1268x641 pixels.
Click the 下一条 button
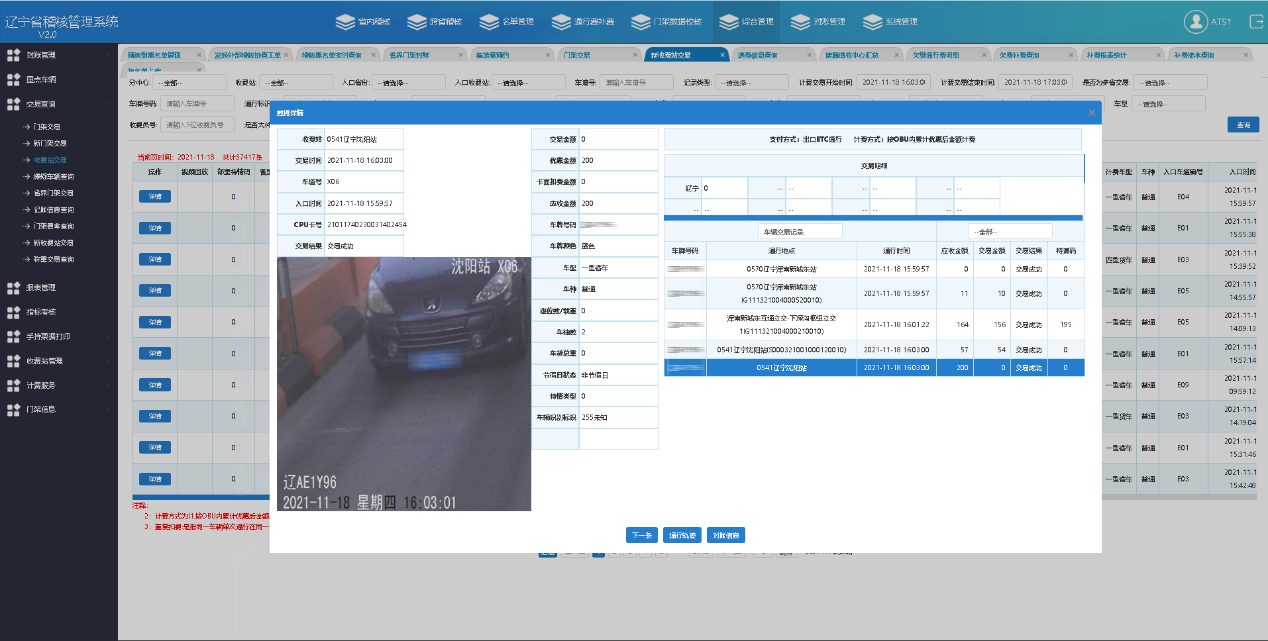643,535
